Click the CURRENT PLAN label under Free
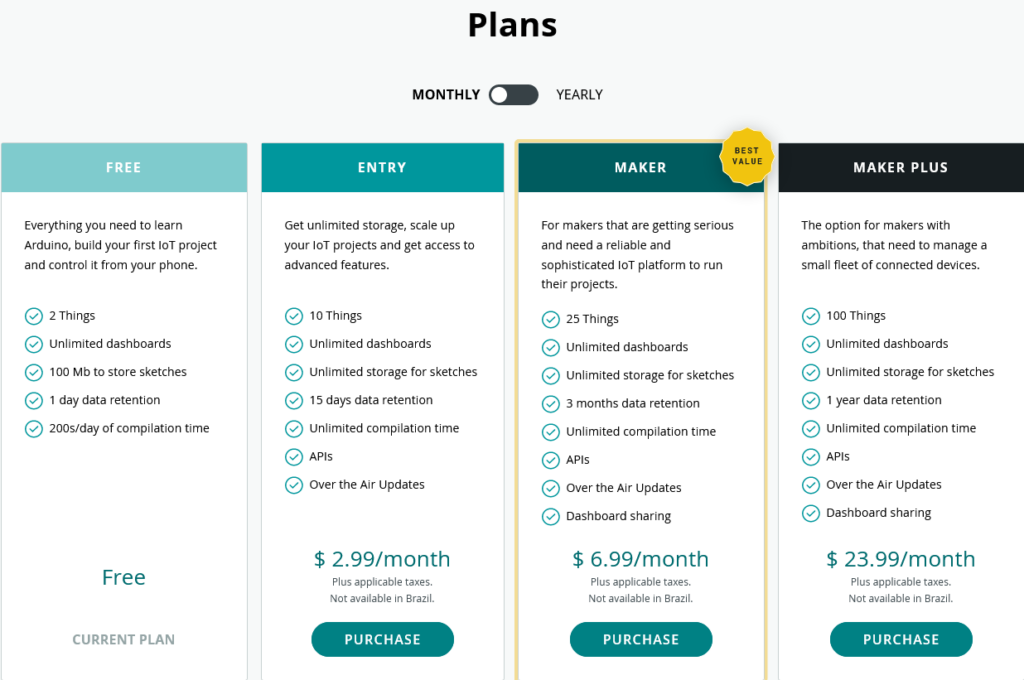 [x=123, y=640]
